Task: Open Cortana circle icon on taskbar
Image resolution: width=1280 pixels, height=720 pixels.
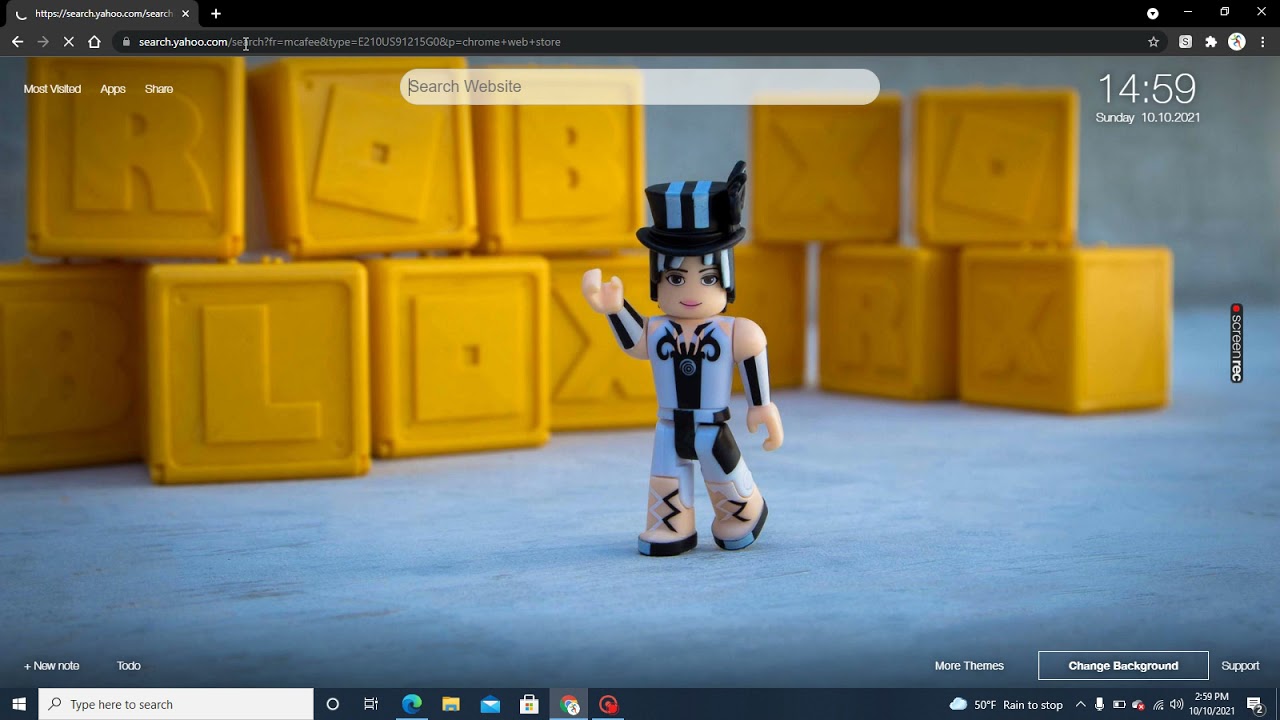Action: [333, 704]
